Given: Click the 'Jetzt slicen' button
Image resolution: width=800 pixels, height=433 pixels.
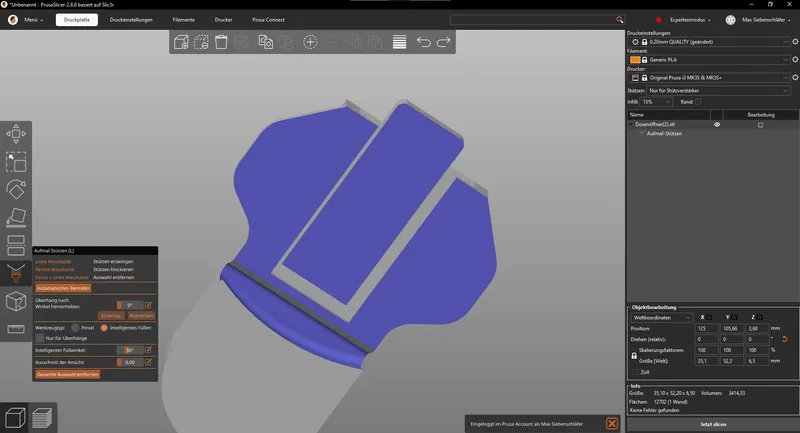Looking at the screenshot, I should point(712,425).
